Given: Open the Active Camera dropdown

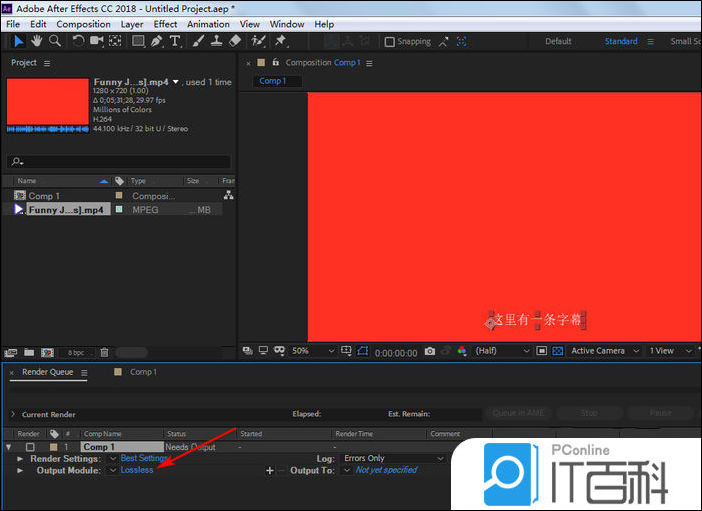Looking at the screenshot, I should (602, 351).
